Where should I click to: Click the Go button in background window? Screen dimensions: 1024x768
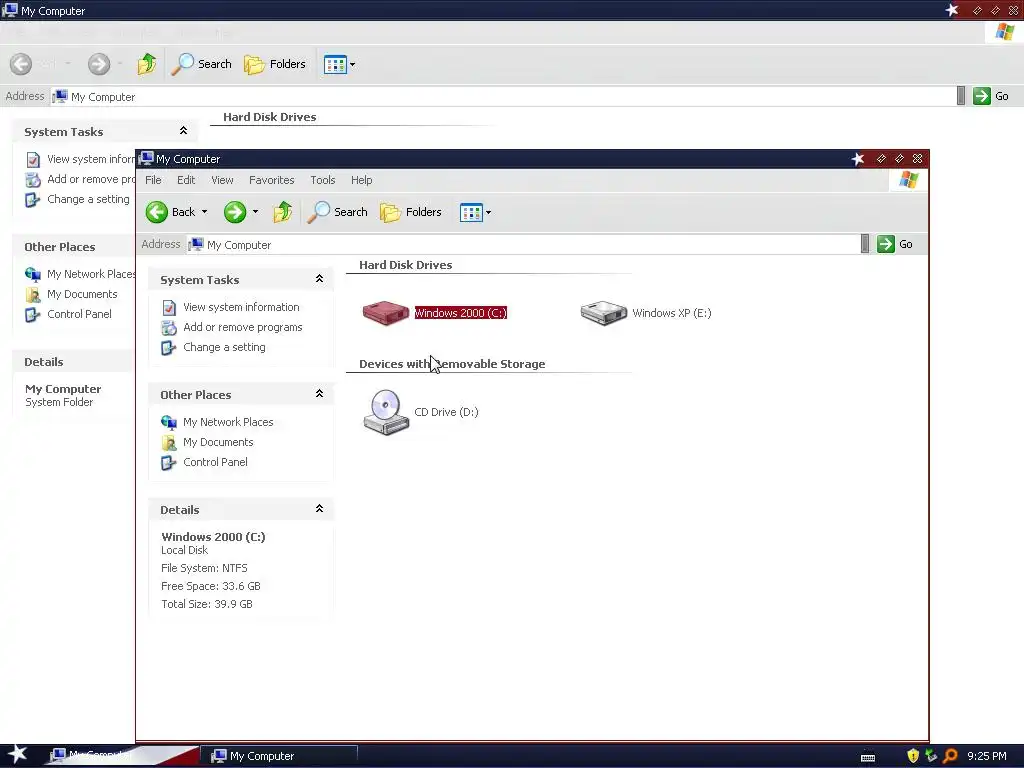(991, 96)
